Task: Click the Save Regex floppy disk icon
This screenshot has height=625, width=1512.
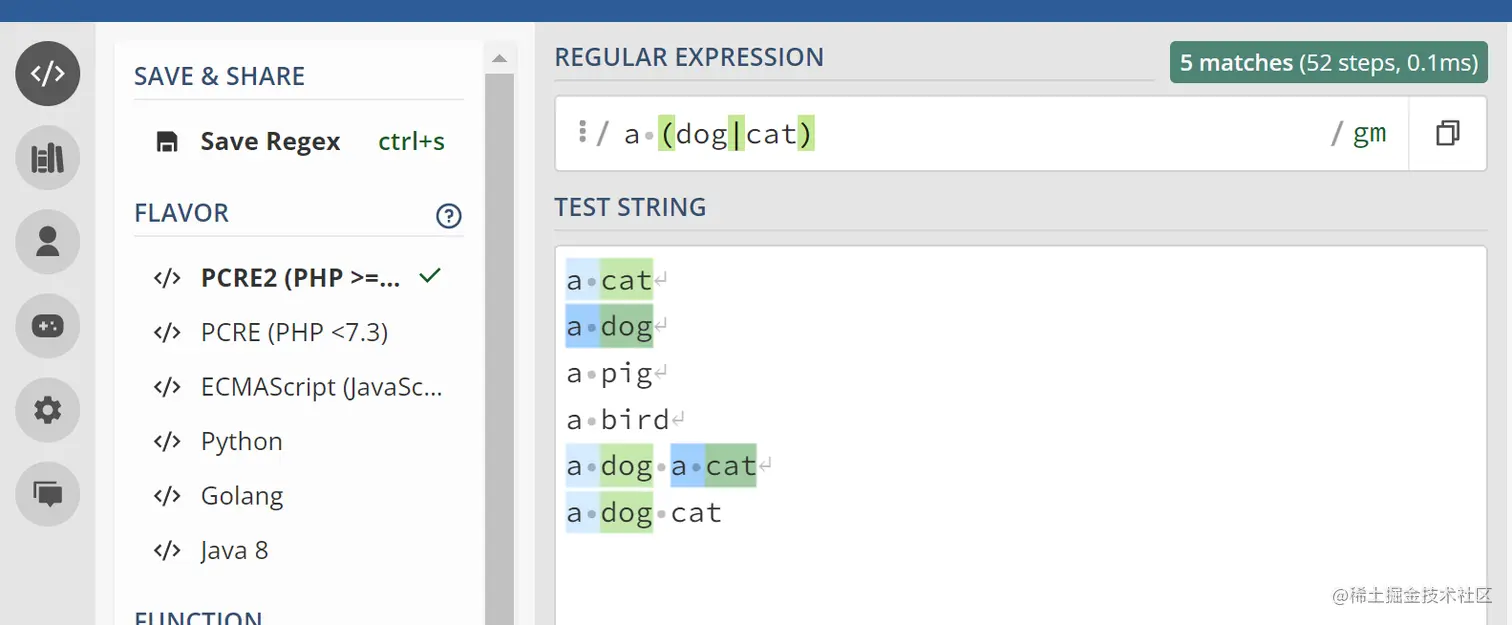Action: point(167,142)
